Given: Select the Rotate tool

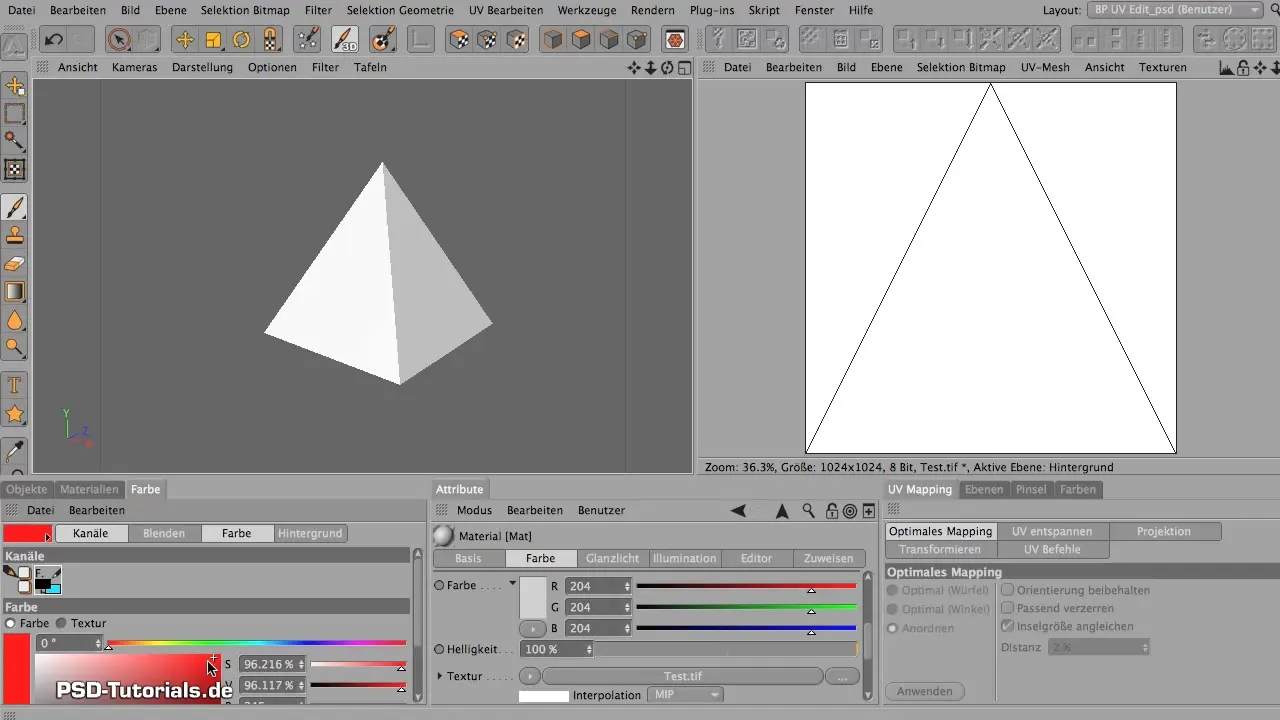Looking at the screenshot, I should [x=241, y=40].
